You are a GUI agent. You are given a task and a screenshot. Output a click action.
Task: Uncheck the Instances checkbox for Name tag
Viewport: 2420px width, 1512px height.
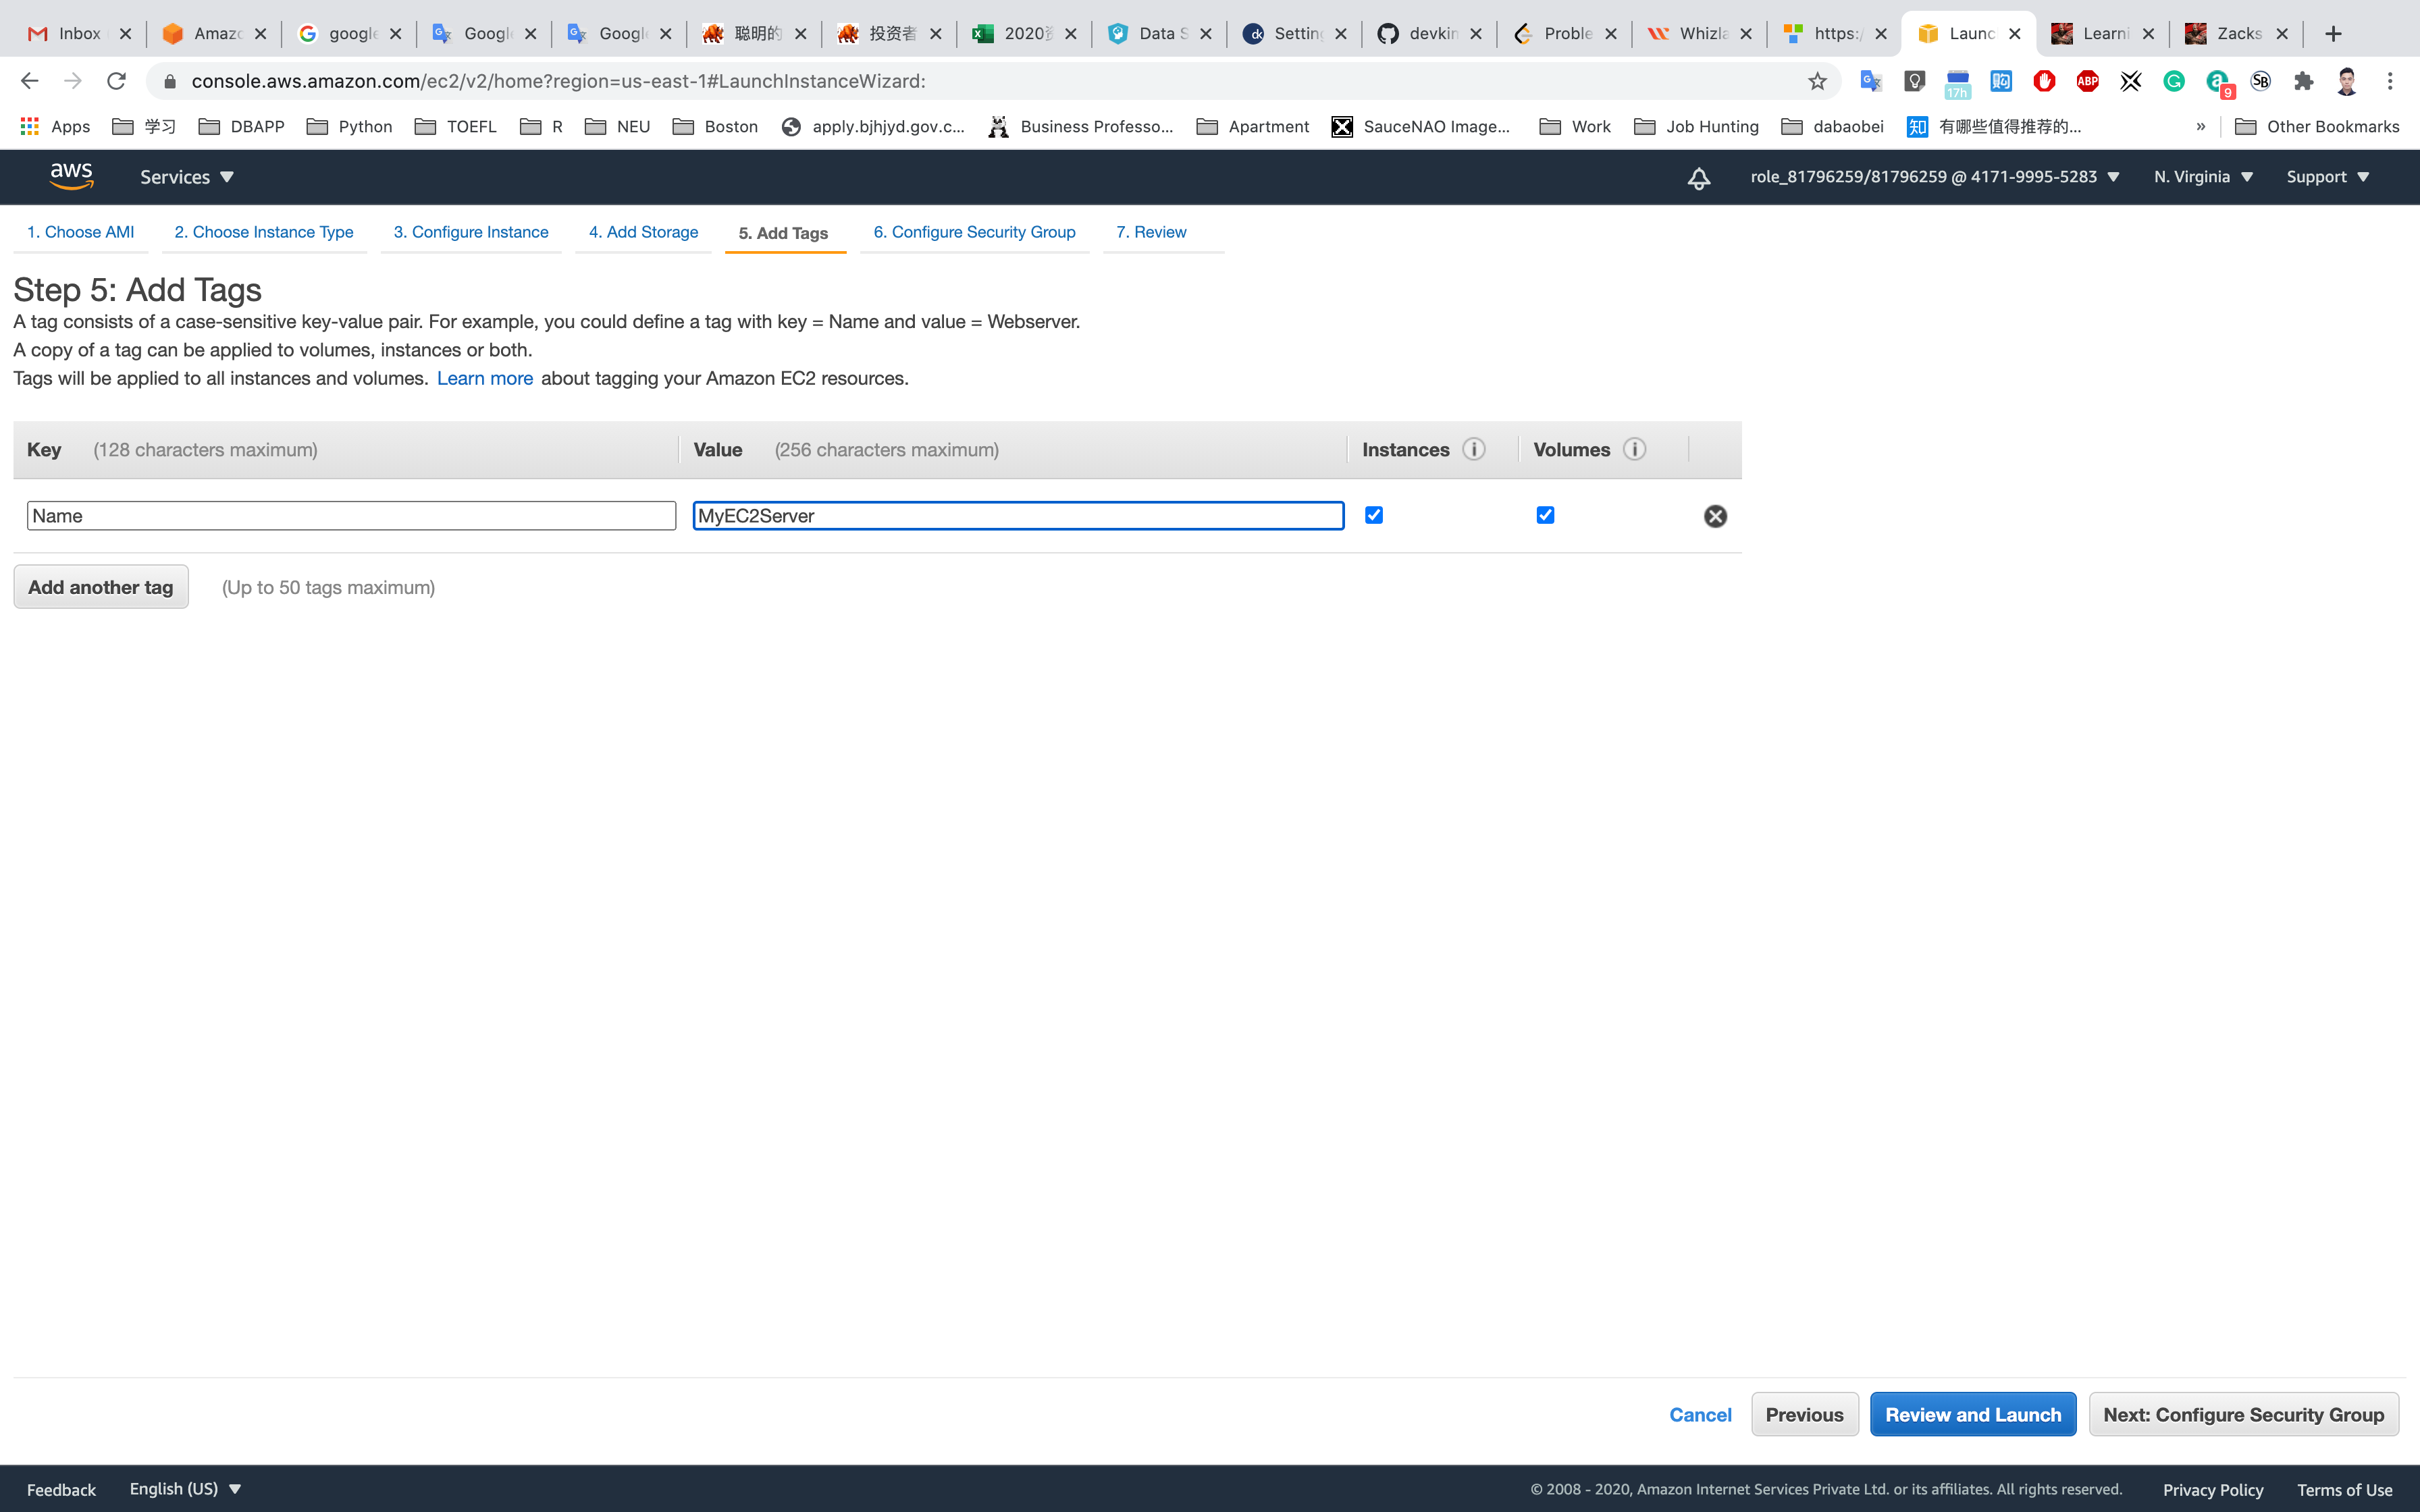click(x=1373, y=515)
